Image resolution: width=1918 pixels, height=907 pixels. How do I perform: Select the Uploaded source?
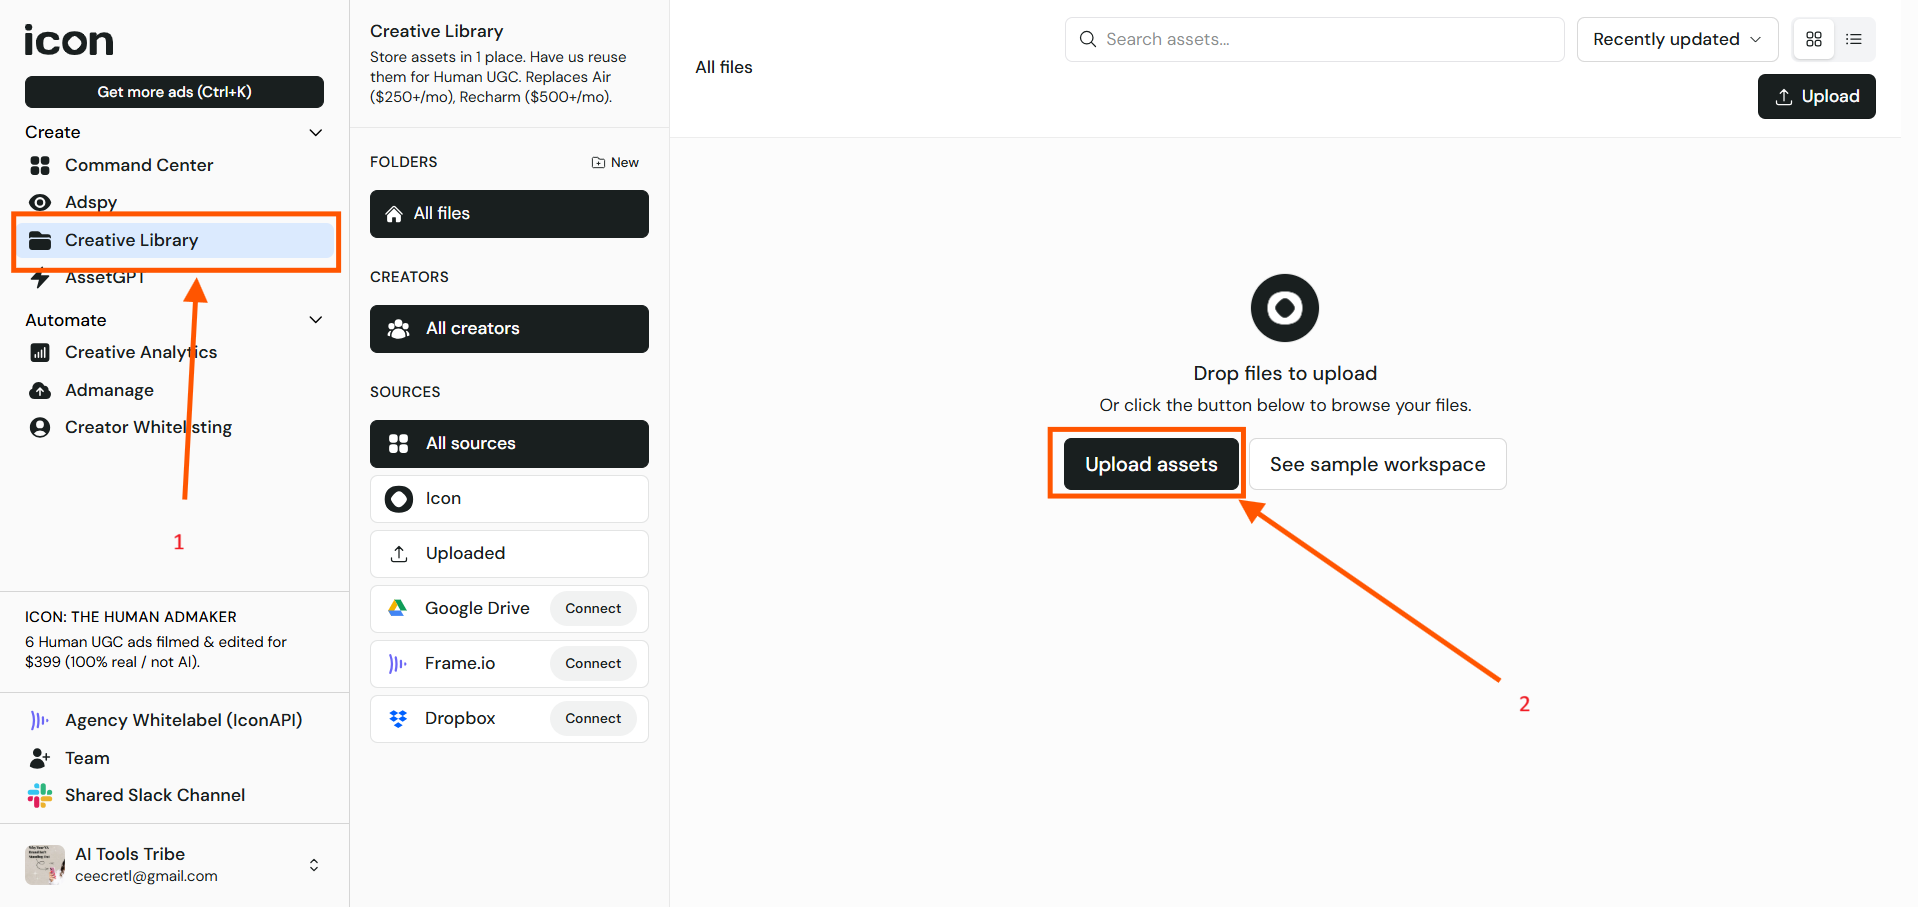509,554
